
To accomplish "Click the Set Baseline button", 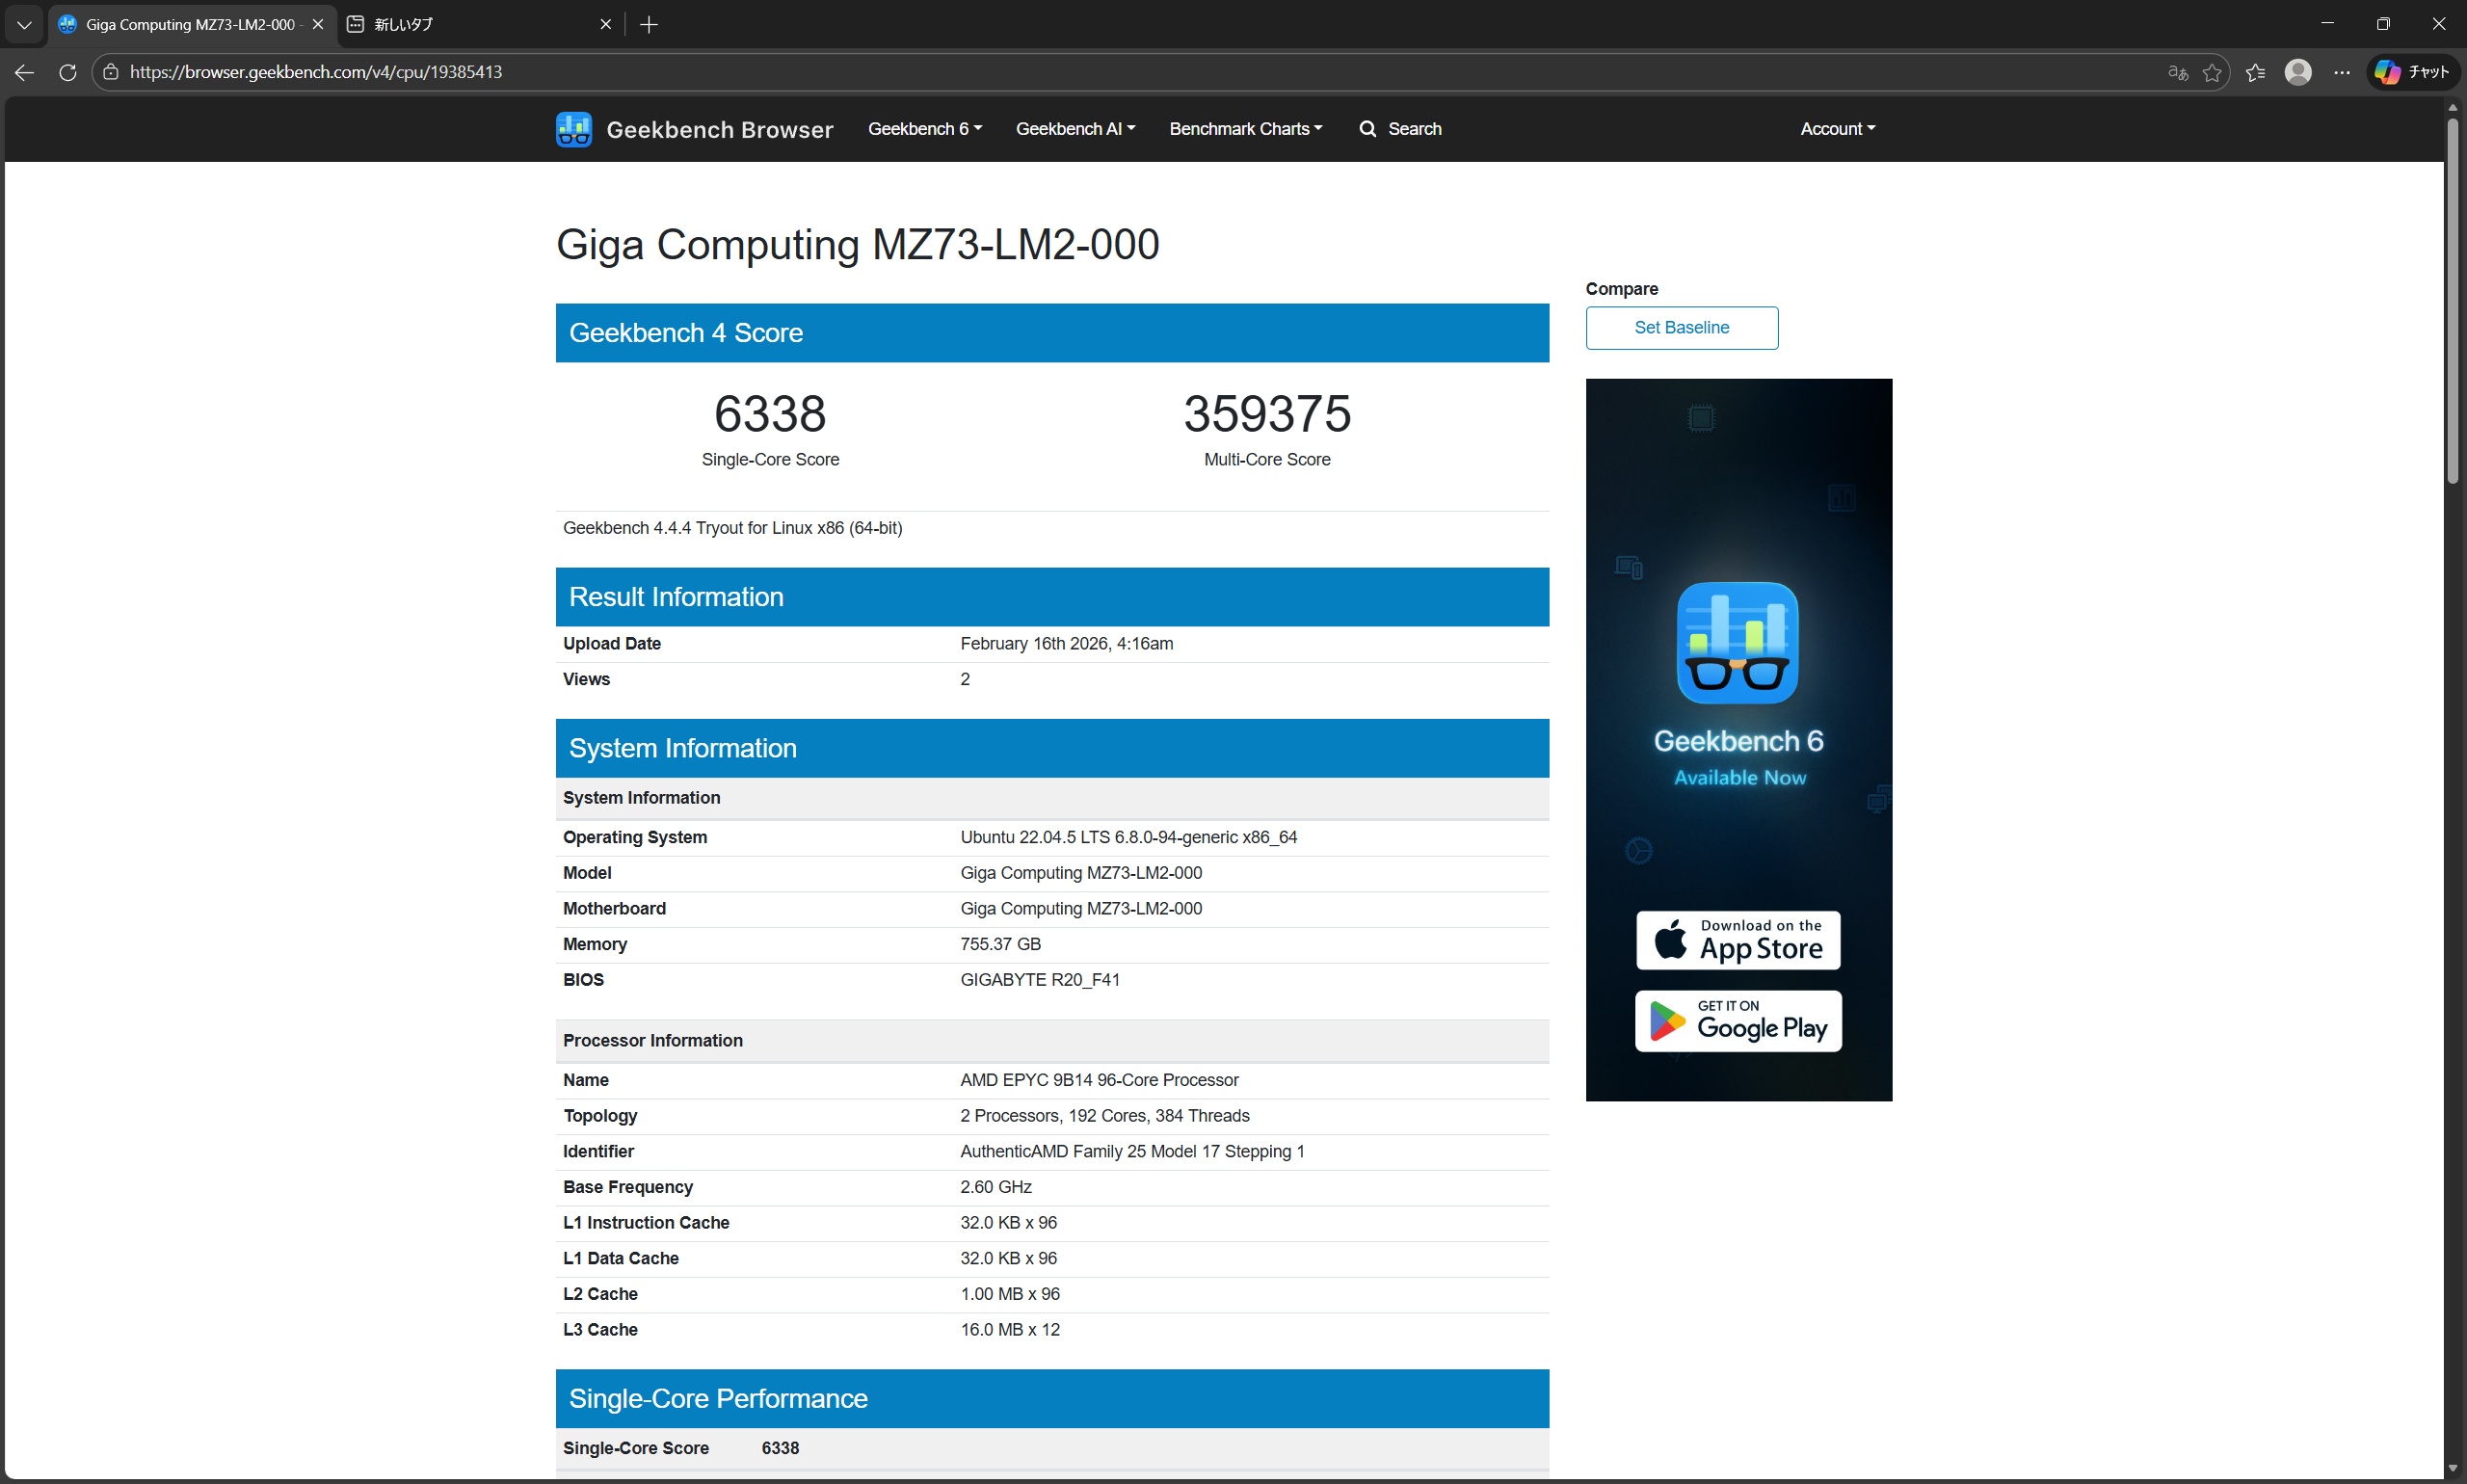I will [1681, 328].
